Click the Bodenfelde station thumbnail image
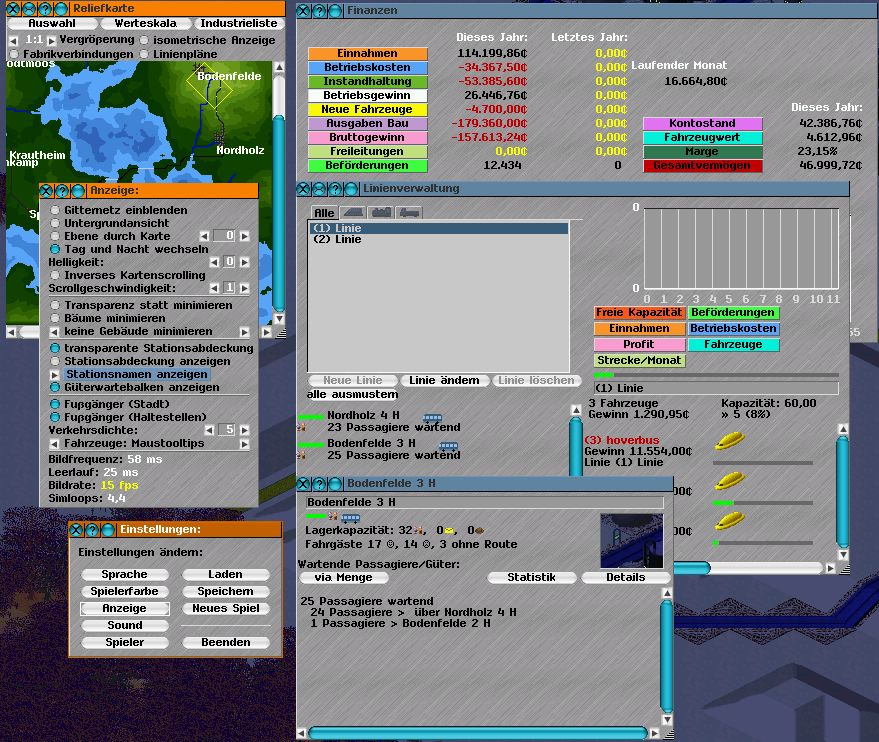The width and height of the screenshot is (879, 742). pyautogui.click(x=629, y=541)
